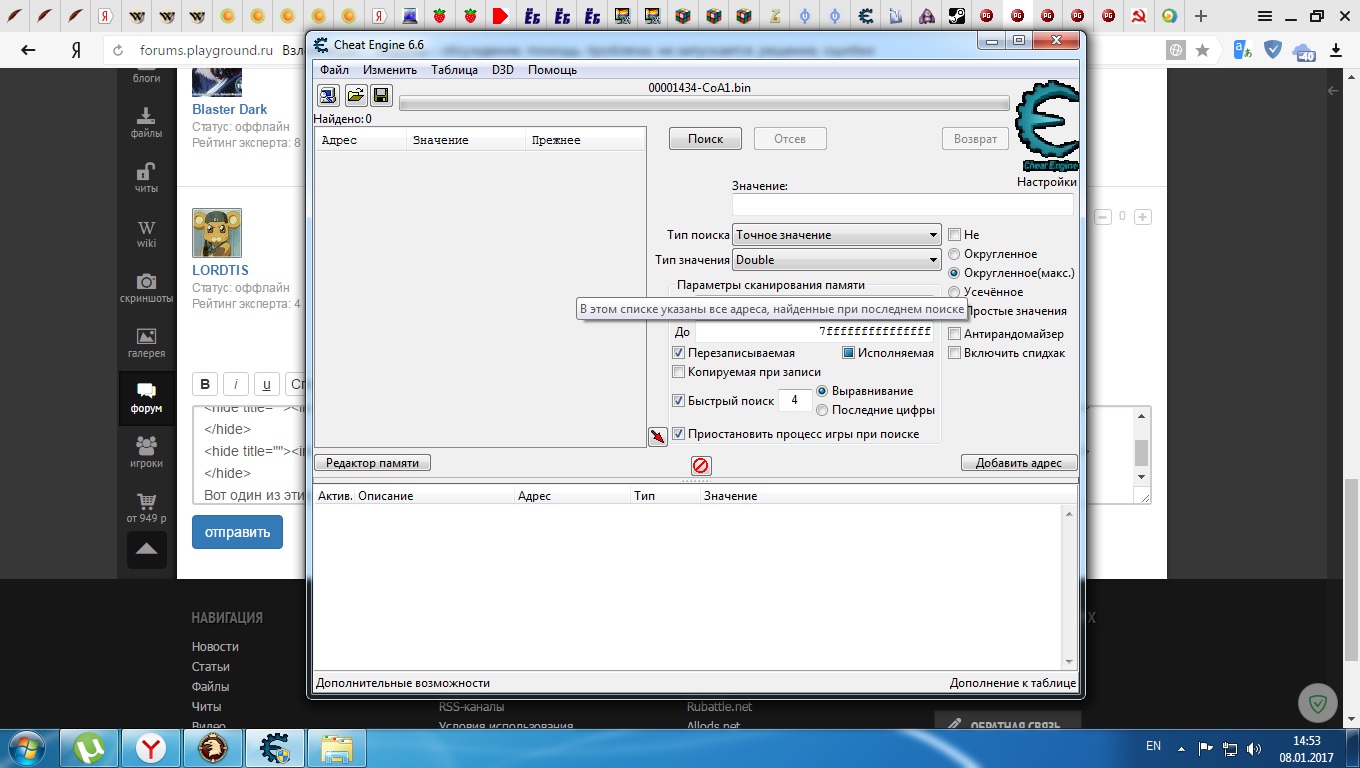
Task: Click the red no-entry clear list icon
Action: 701,465
